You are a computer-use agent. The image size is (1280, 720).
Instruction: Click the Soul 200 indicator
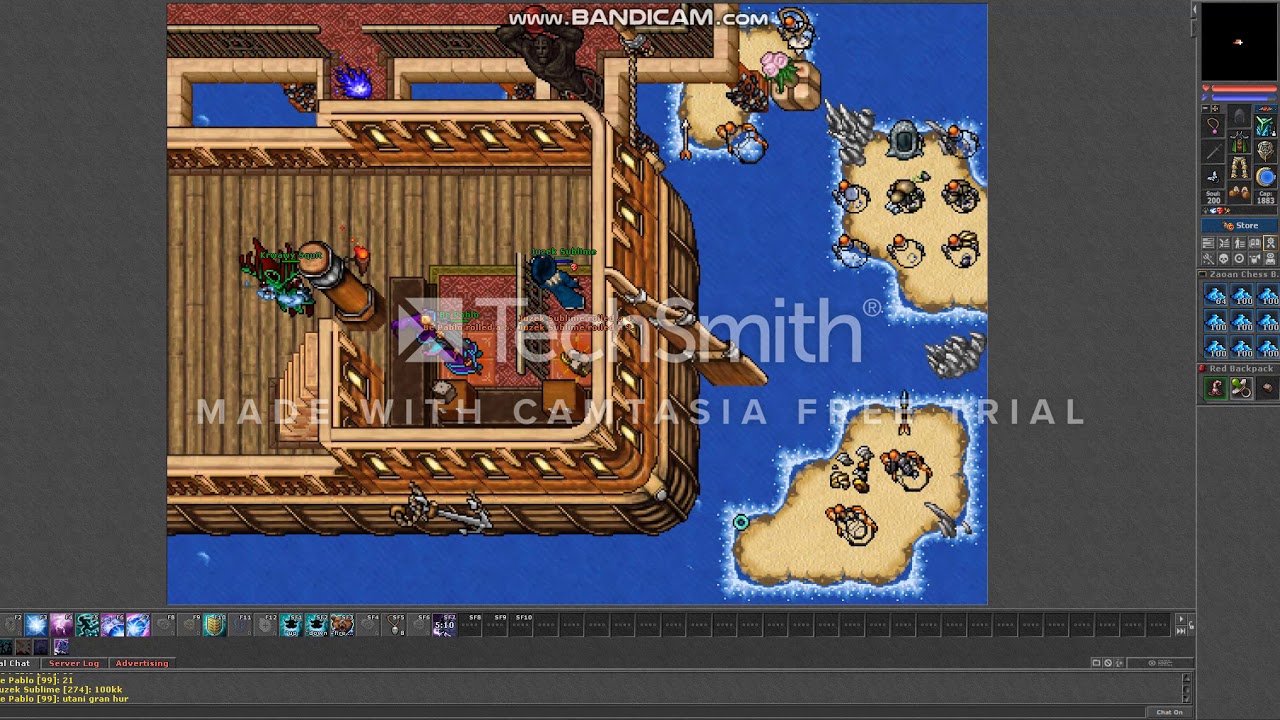tap(1213, 197)
